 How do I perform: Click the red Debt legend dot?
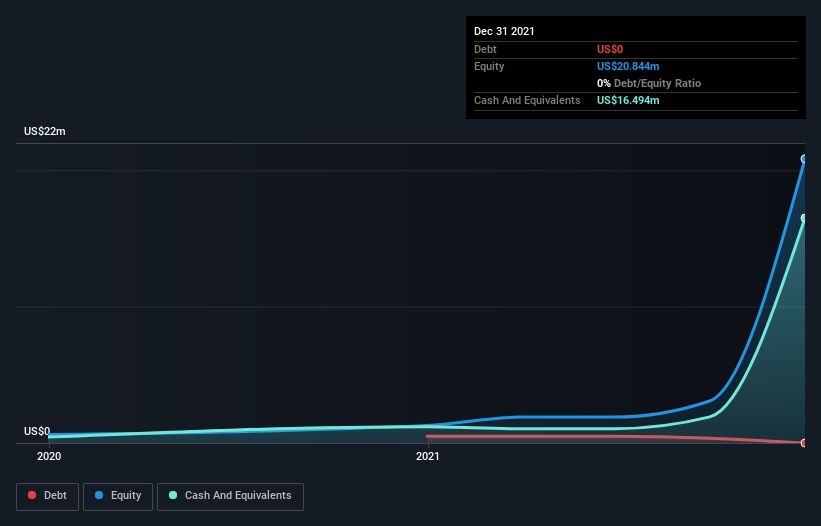point(32,495)
